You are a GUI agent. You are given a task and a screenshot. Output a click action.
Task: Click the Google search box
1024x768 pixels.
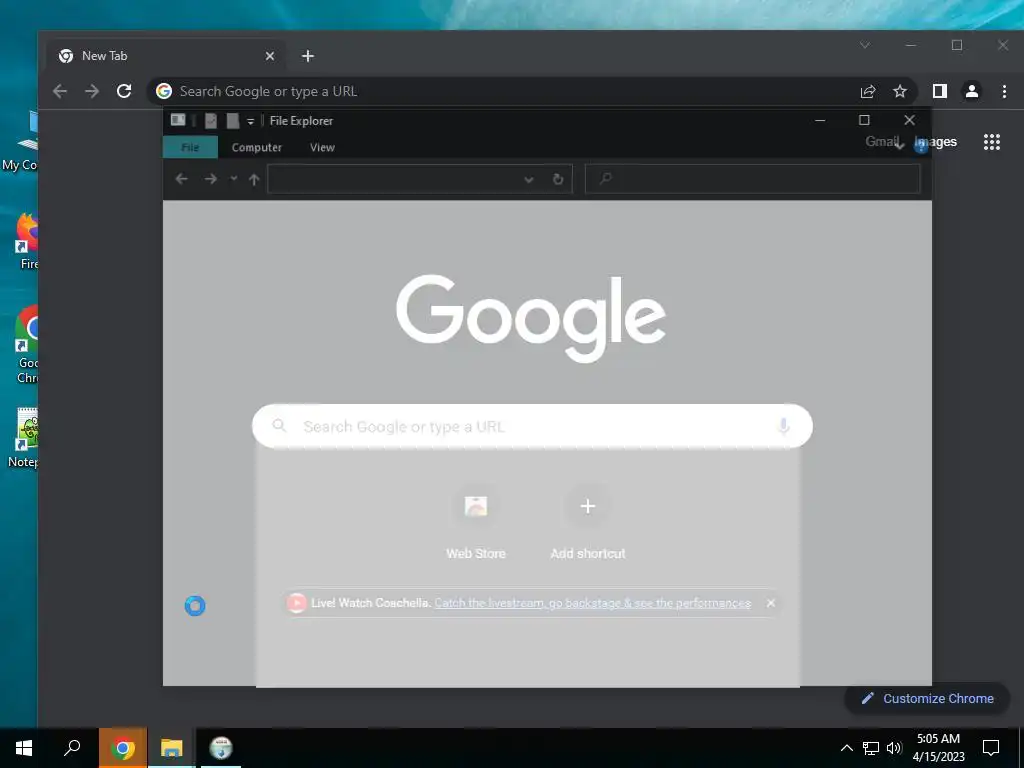(x=532, y=426)
